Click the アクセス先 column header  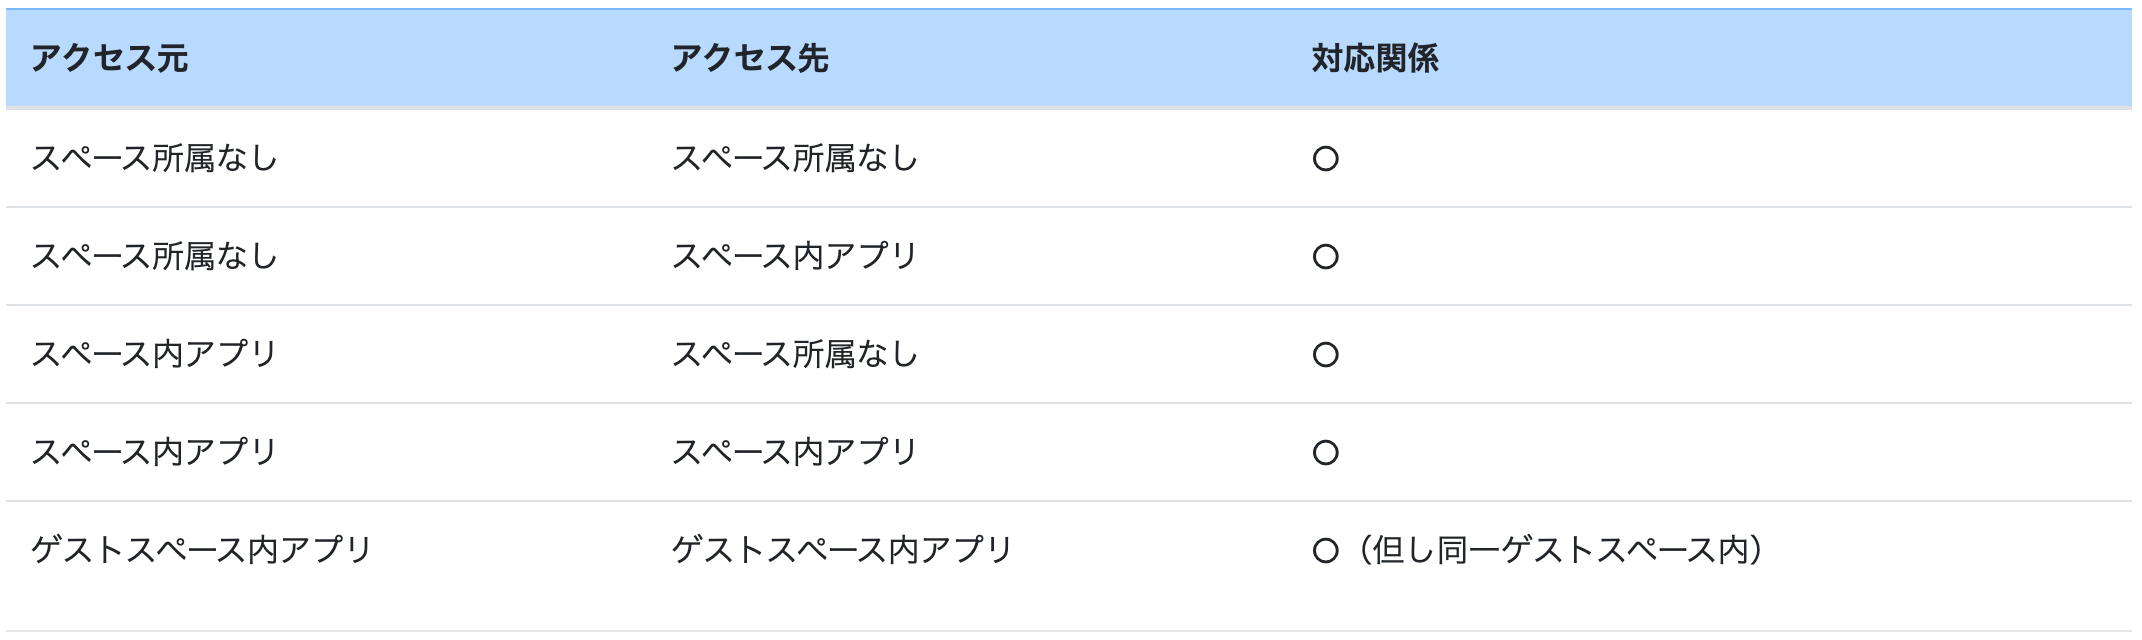click(749, 59)
